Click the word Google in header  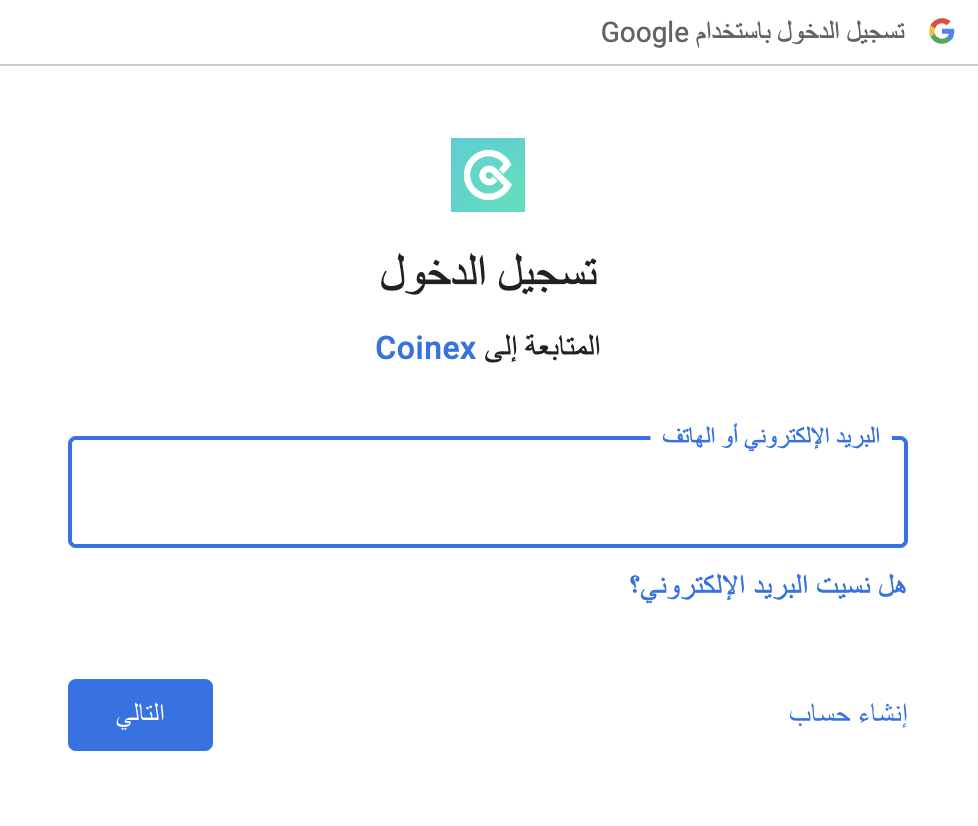coord(644,32)
